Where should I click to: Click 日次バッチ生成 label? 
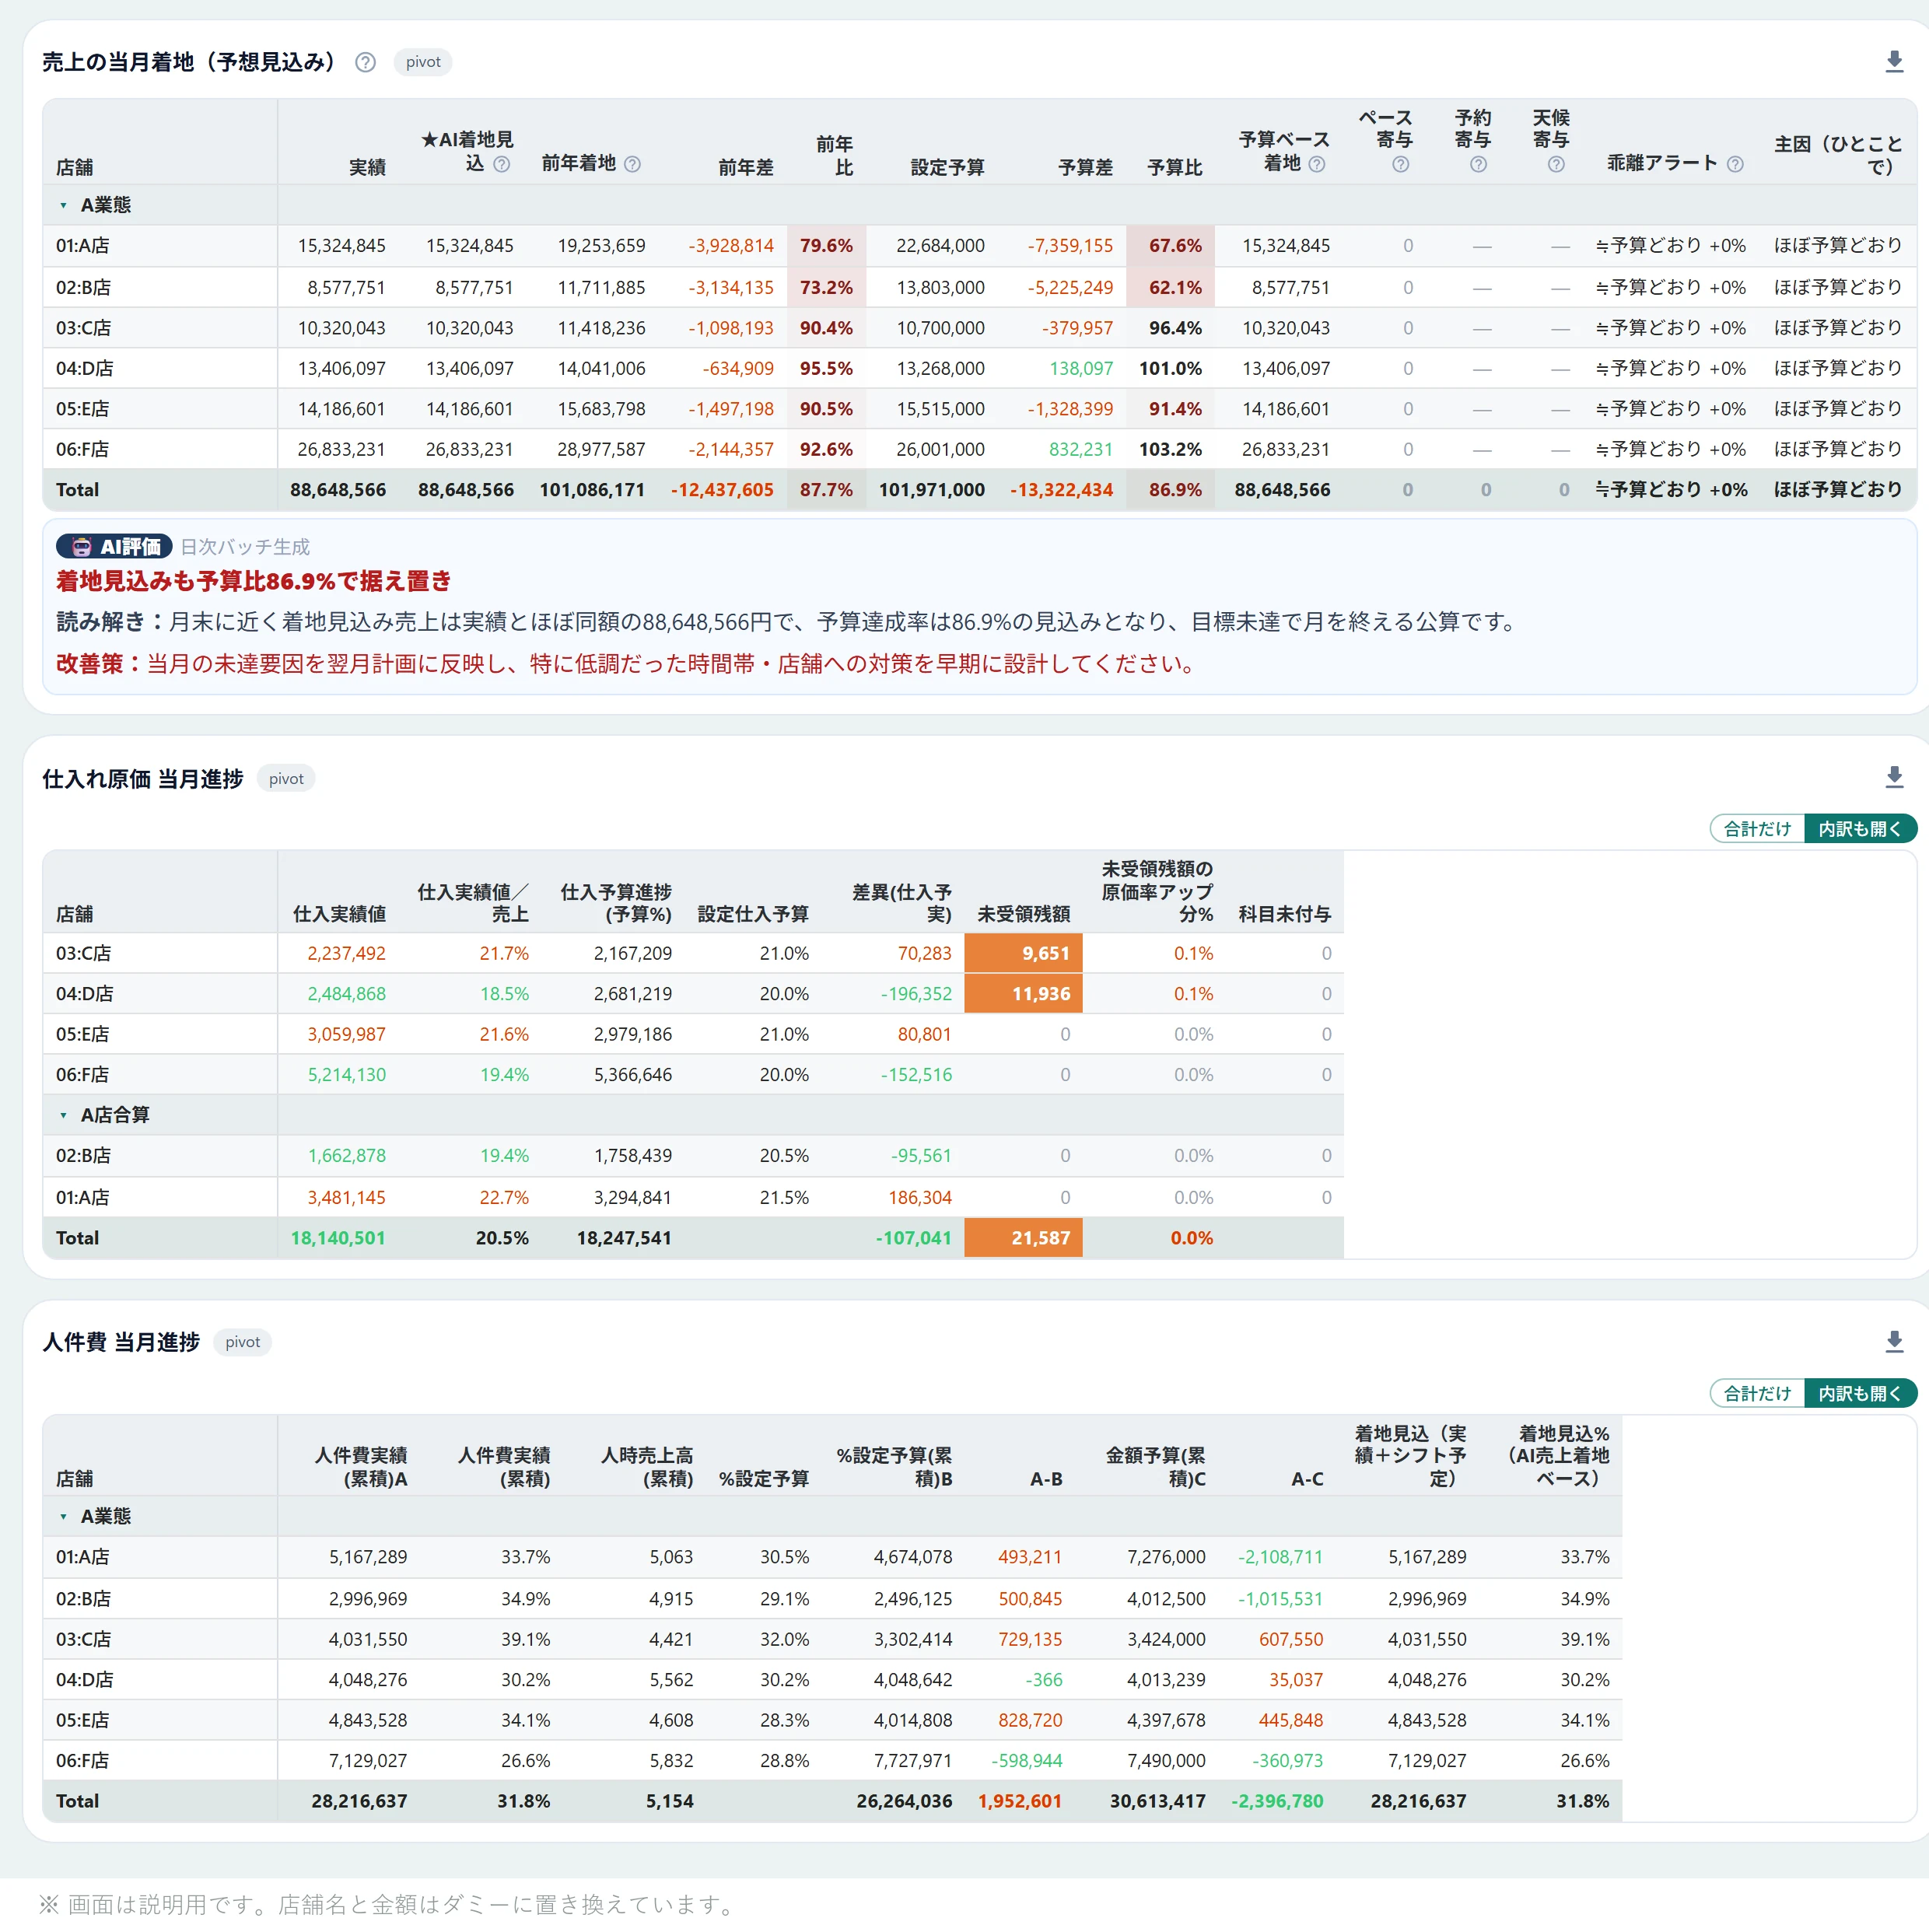[x=245, y=547]
